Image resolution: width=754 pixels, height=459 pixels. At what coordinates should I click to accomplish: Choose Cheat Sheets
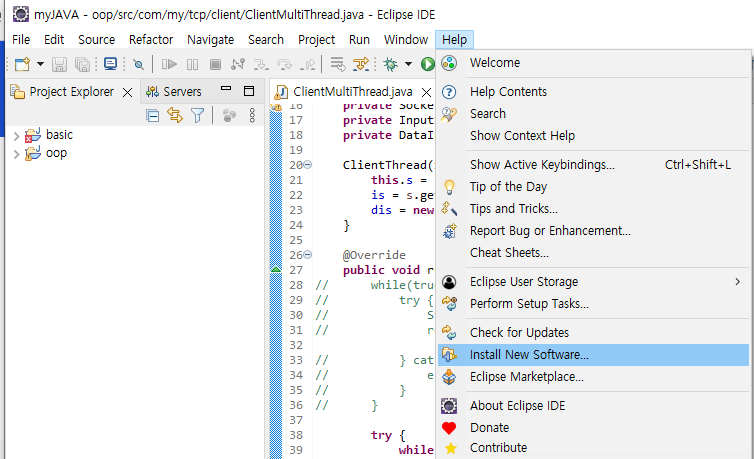coord(593,253)
